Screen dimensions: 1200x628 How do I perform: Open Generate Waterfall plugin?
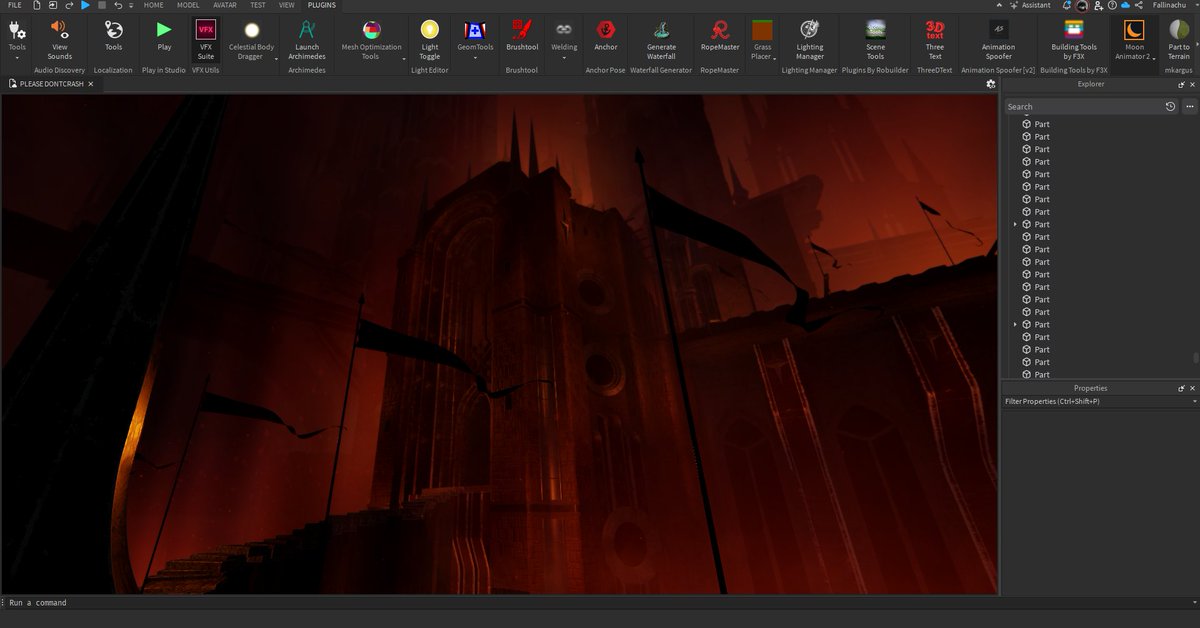(x=661, y=38)
